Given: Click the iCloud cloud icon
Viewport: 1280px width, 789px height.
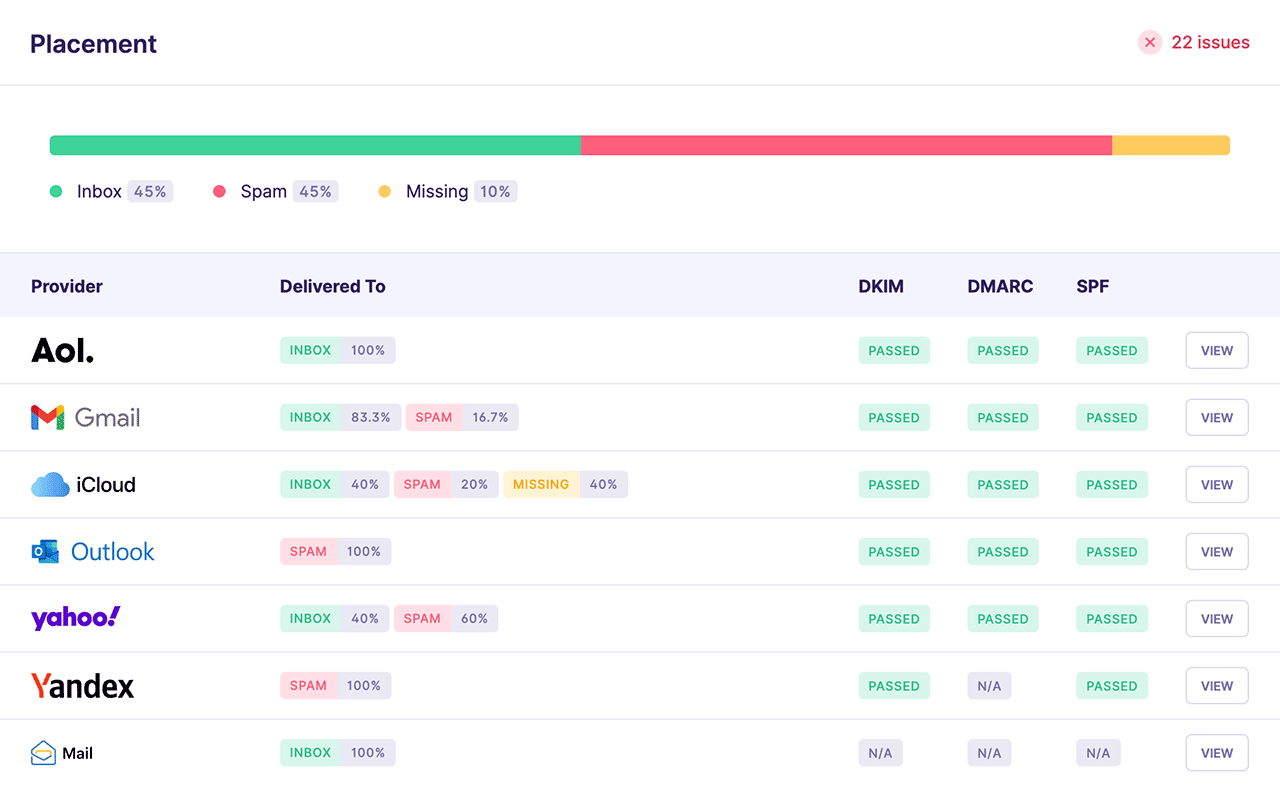Looking at the screenshot, I should (50, 485).
